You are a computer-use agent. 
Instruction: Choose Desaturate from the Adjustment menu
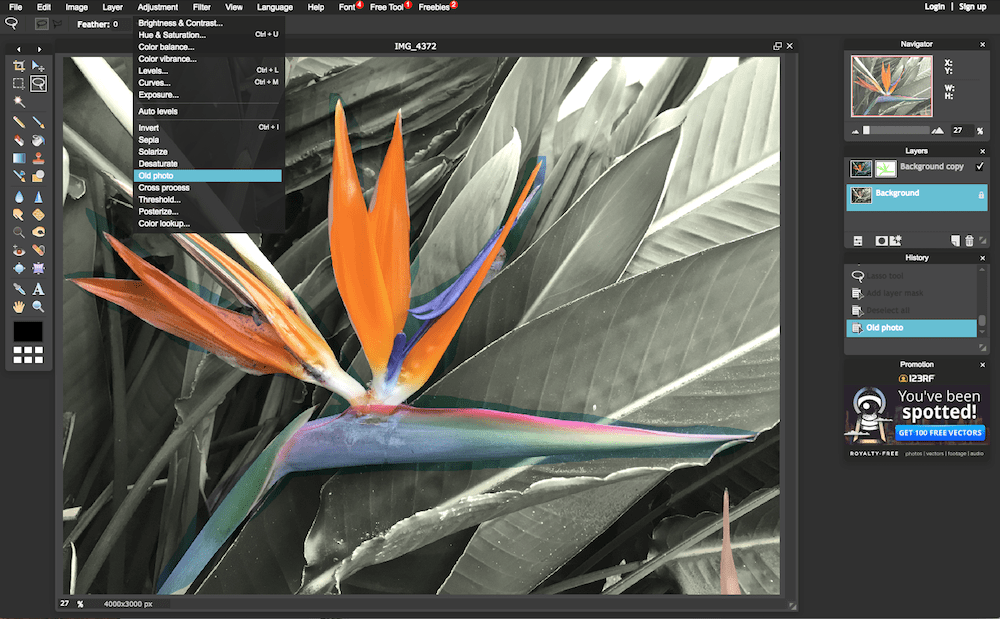158,164
